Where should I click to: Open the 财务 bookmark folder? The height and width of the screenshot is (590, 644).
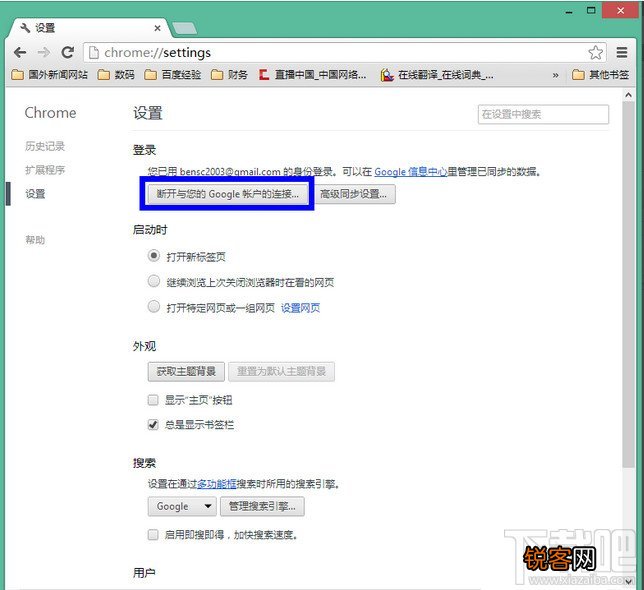229,75
